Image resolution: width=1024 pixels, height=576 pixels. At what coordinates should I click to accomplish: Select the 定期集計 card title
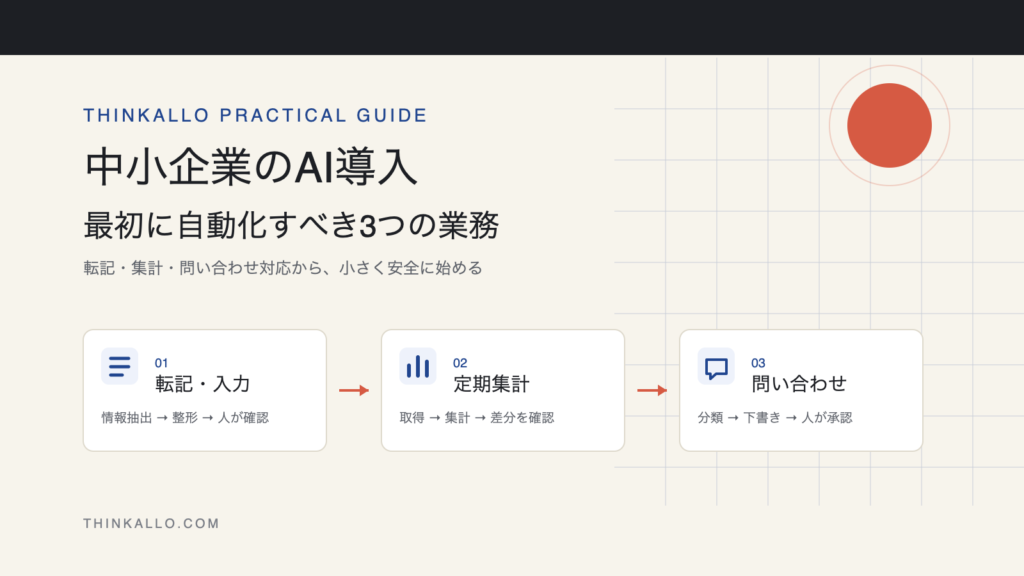(491, 384)
